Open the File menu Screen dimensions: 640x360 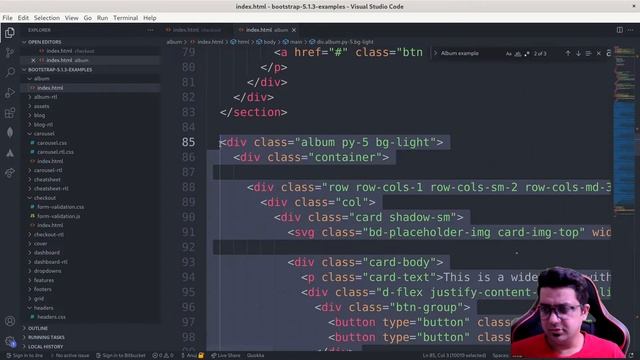click(x=7, y=18)
